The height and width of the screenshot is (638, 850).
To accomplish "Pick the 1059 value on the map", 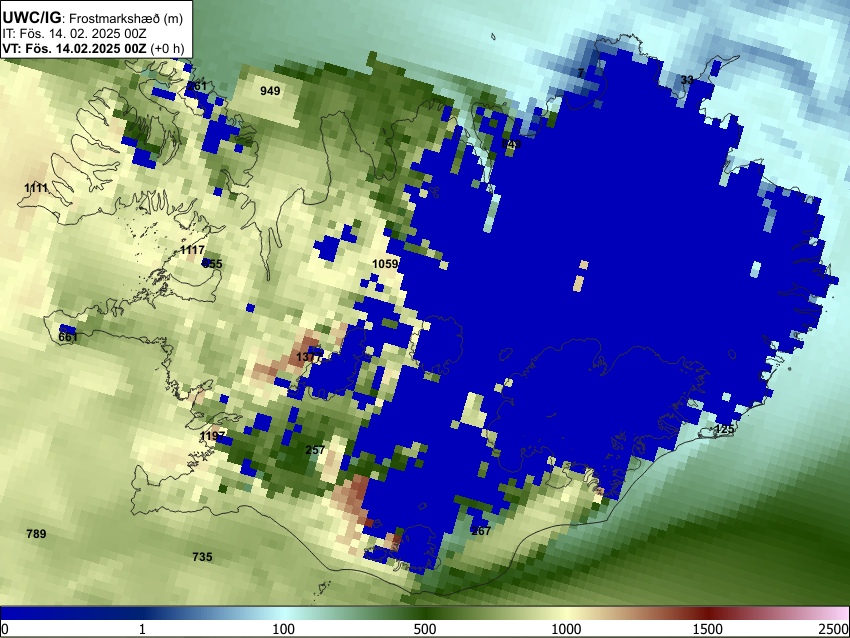I will point(385,264).
